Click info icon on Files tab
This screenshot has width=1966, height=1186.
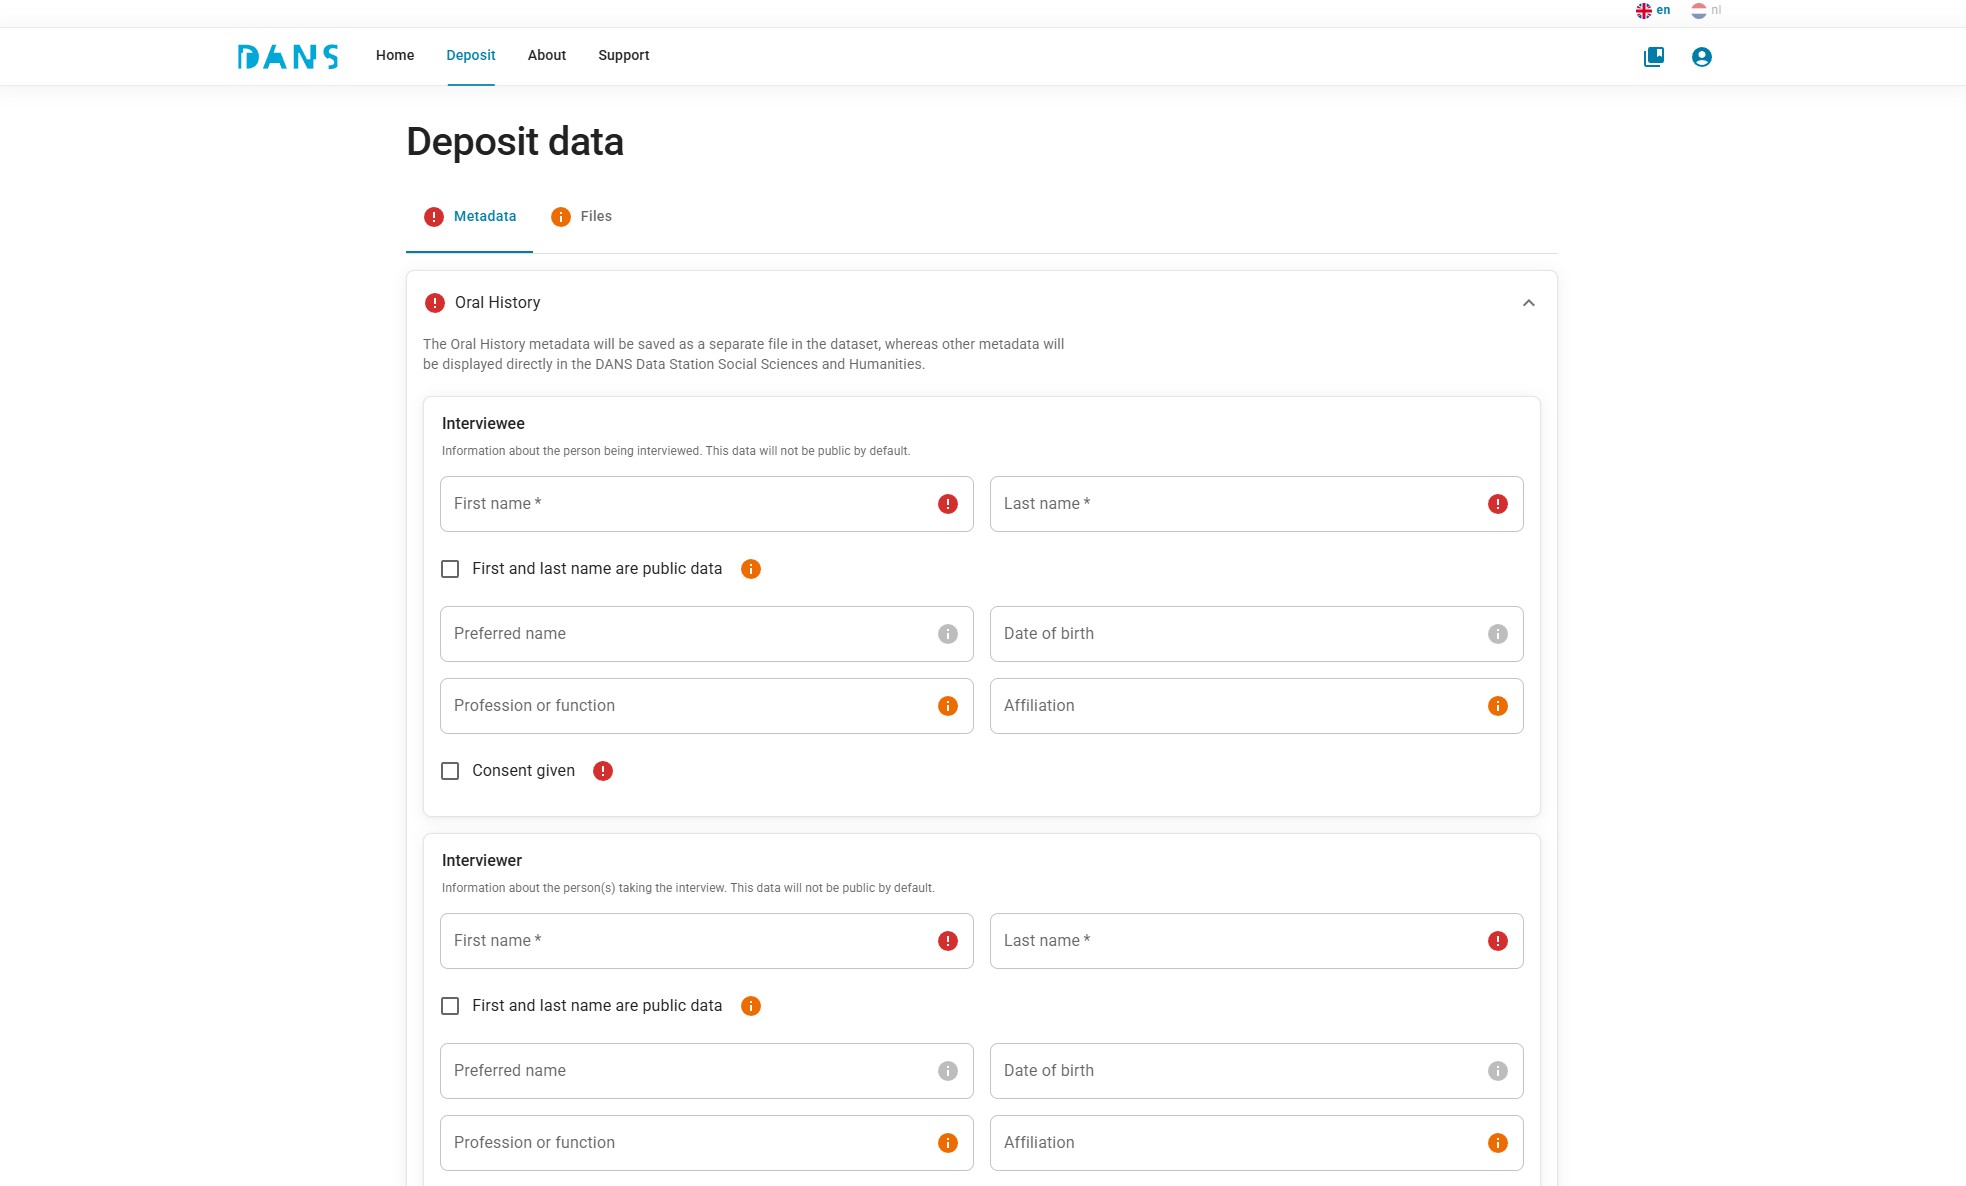tap(561, 217)
